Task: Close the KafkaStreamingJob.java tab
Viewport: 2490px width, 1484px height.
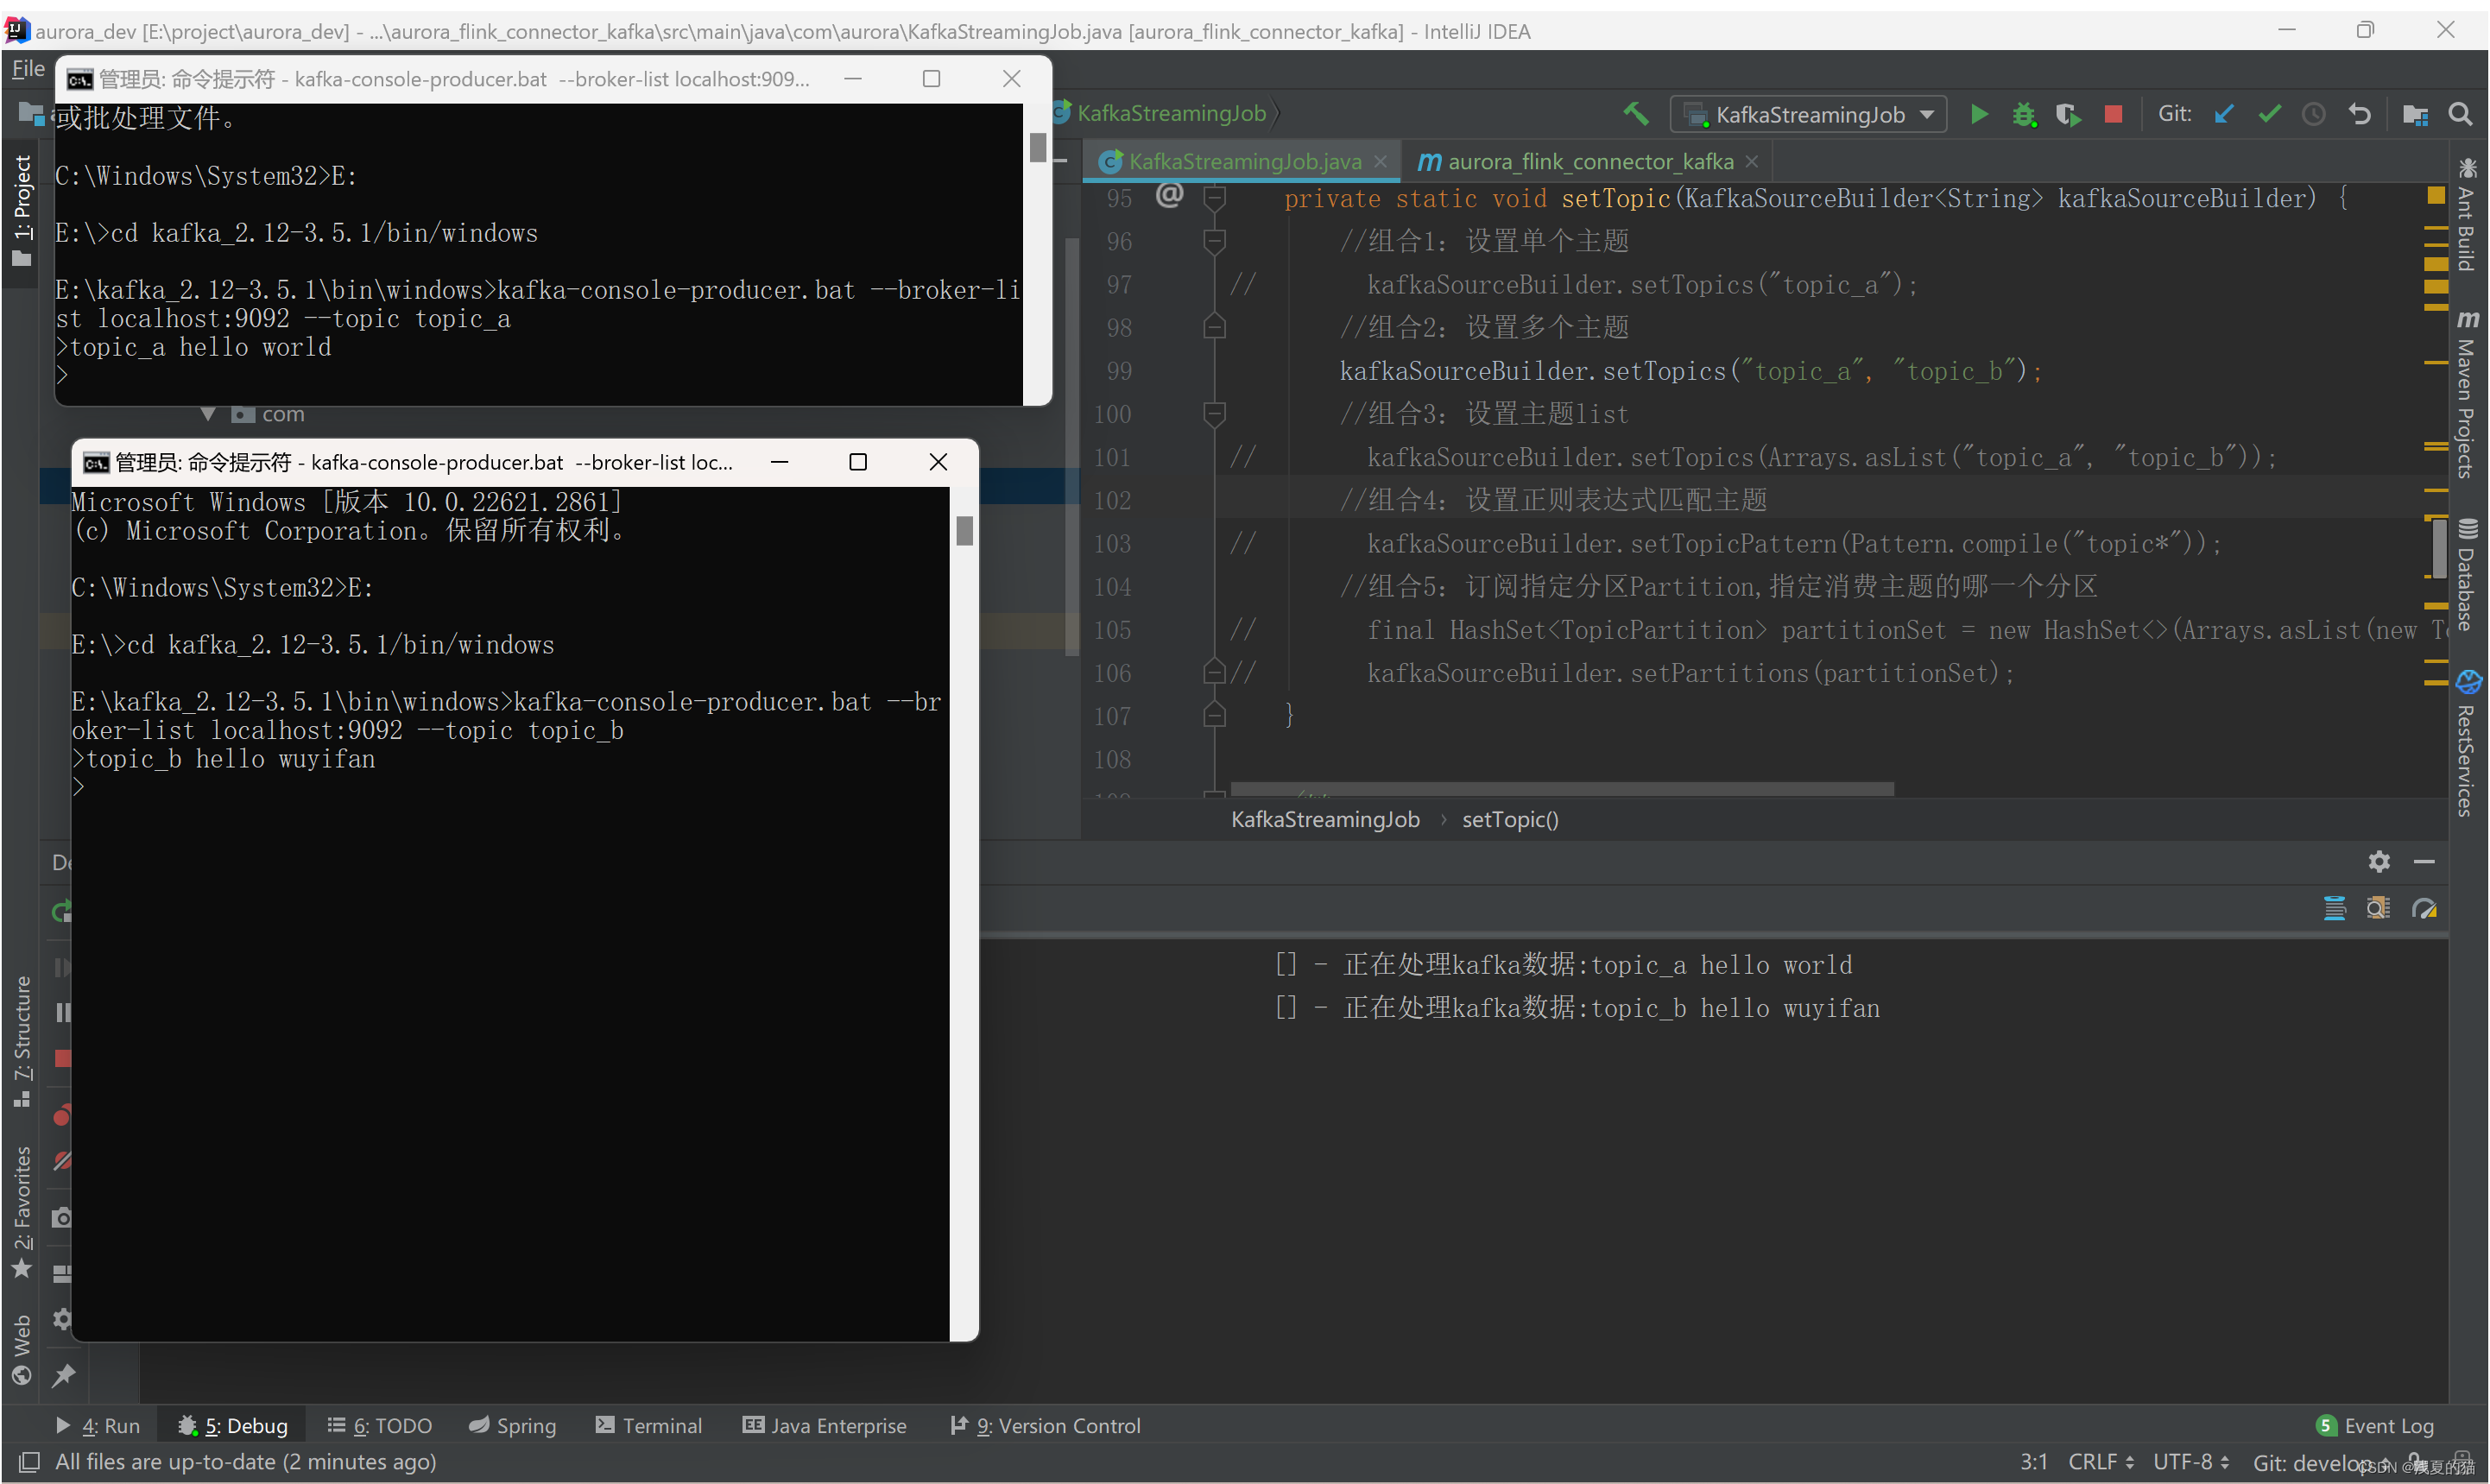Action: (x=1380, y=161)
